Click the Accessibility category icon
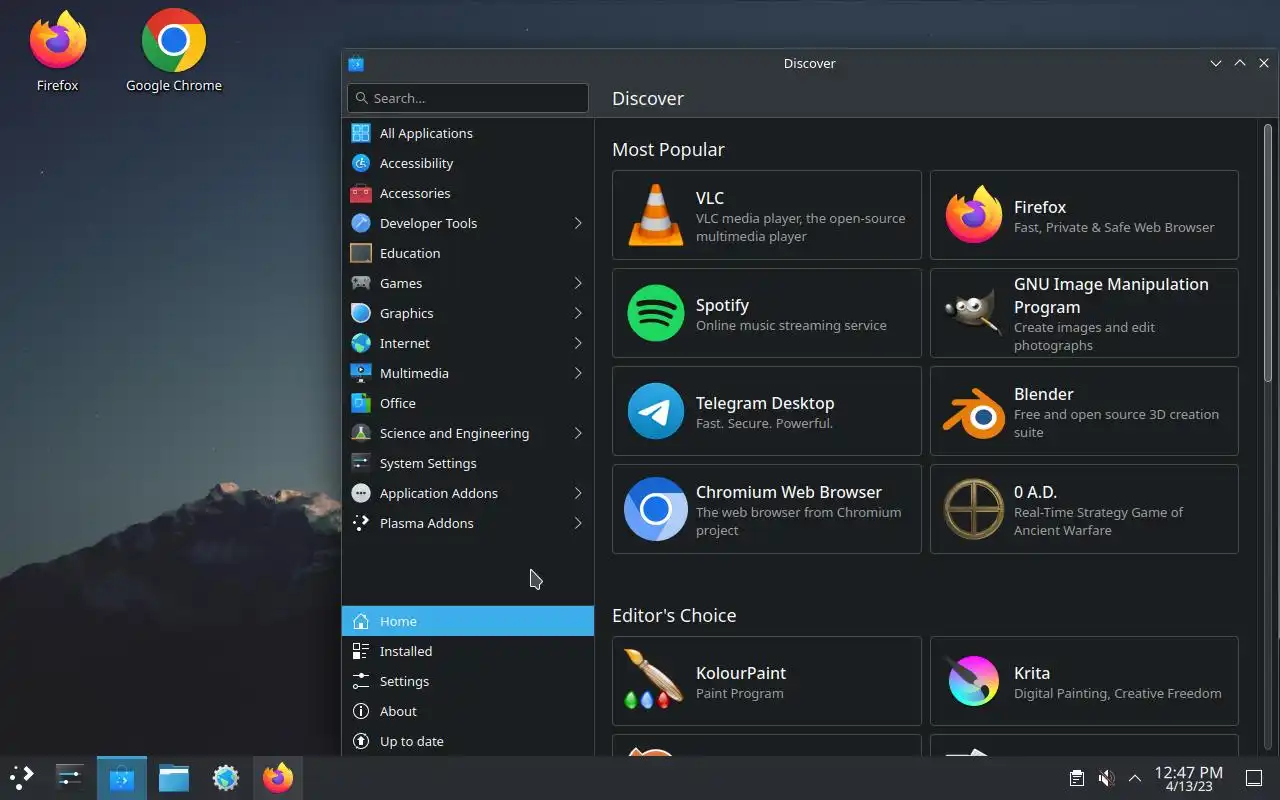The height and width of the screenshot is (800, 1280). (361, 163)
